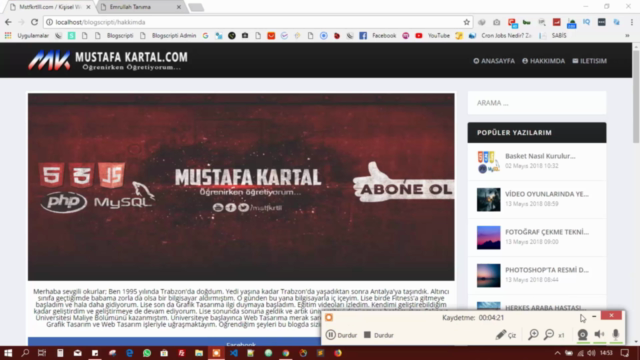Image resolution: width=640 pixels, height=360 pixels.
Task: Bookmark this page with the star icon
Action: [467, 22]
